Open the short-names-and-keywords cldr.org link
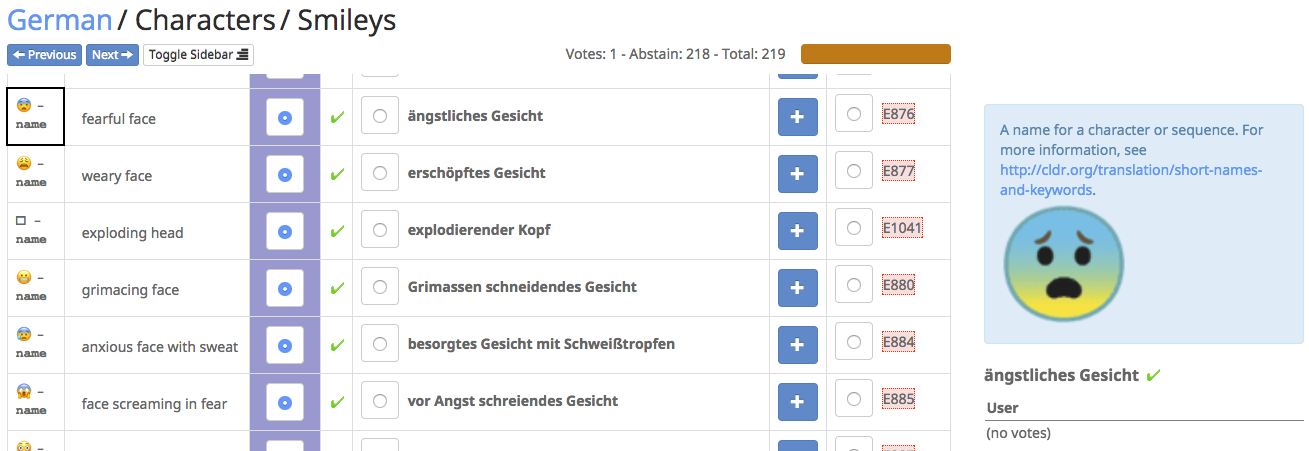The image size is (1309, 451). pyautogui.click(x=1131, y=180)
